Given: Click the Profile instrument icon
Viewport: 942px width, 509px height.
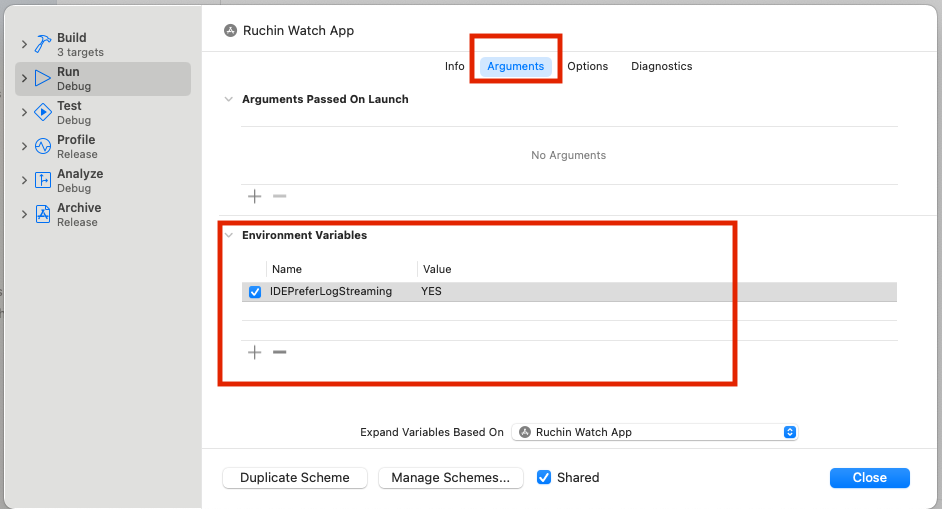Looking at the screenshot, I should click(x=42, y=146).
